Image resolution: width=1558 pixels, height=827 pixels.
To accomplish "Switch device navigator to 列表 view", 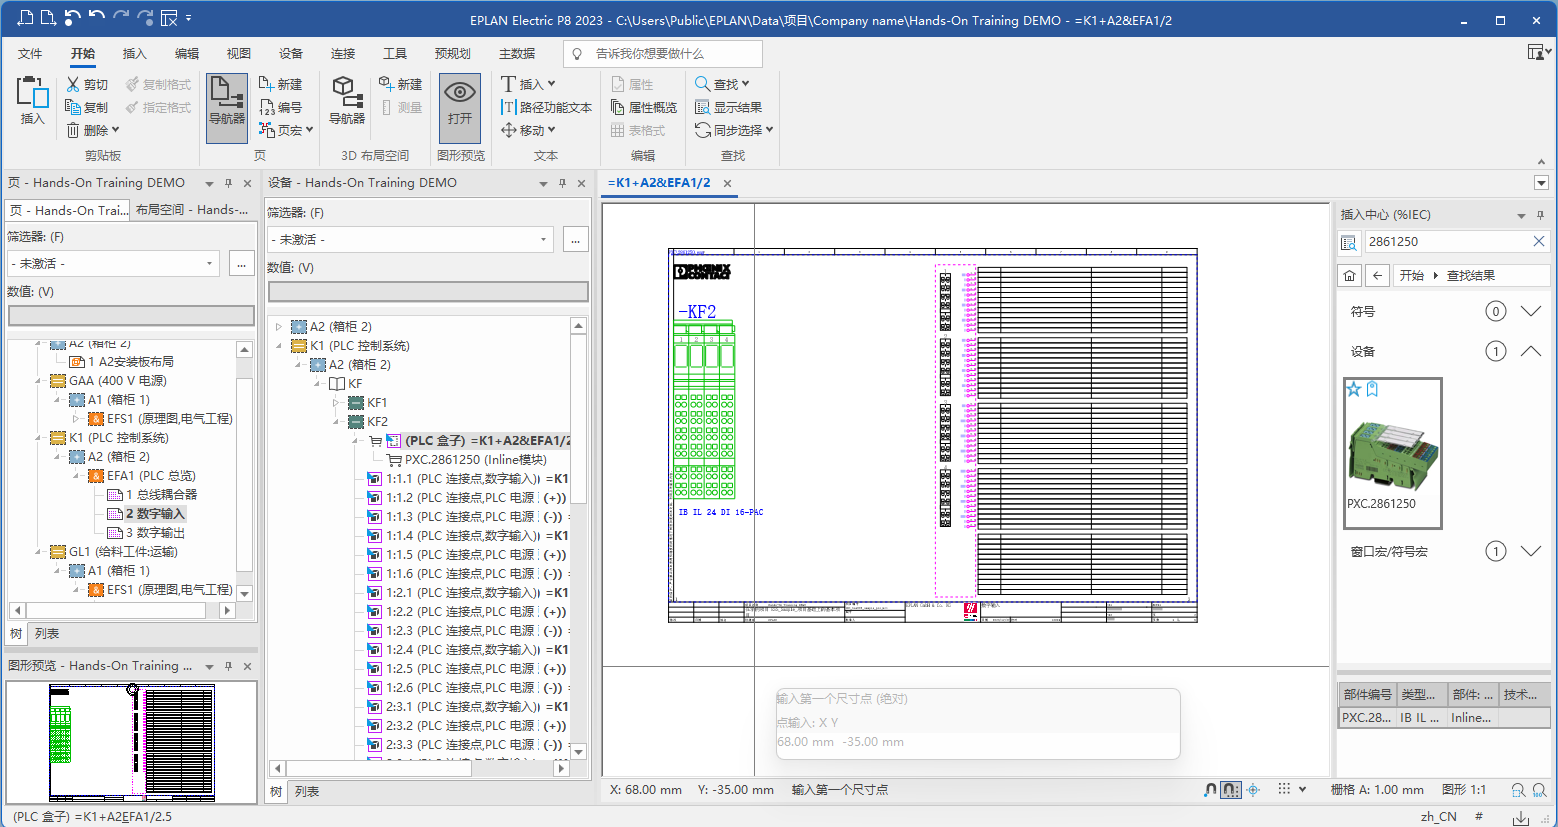I will 306,792.
